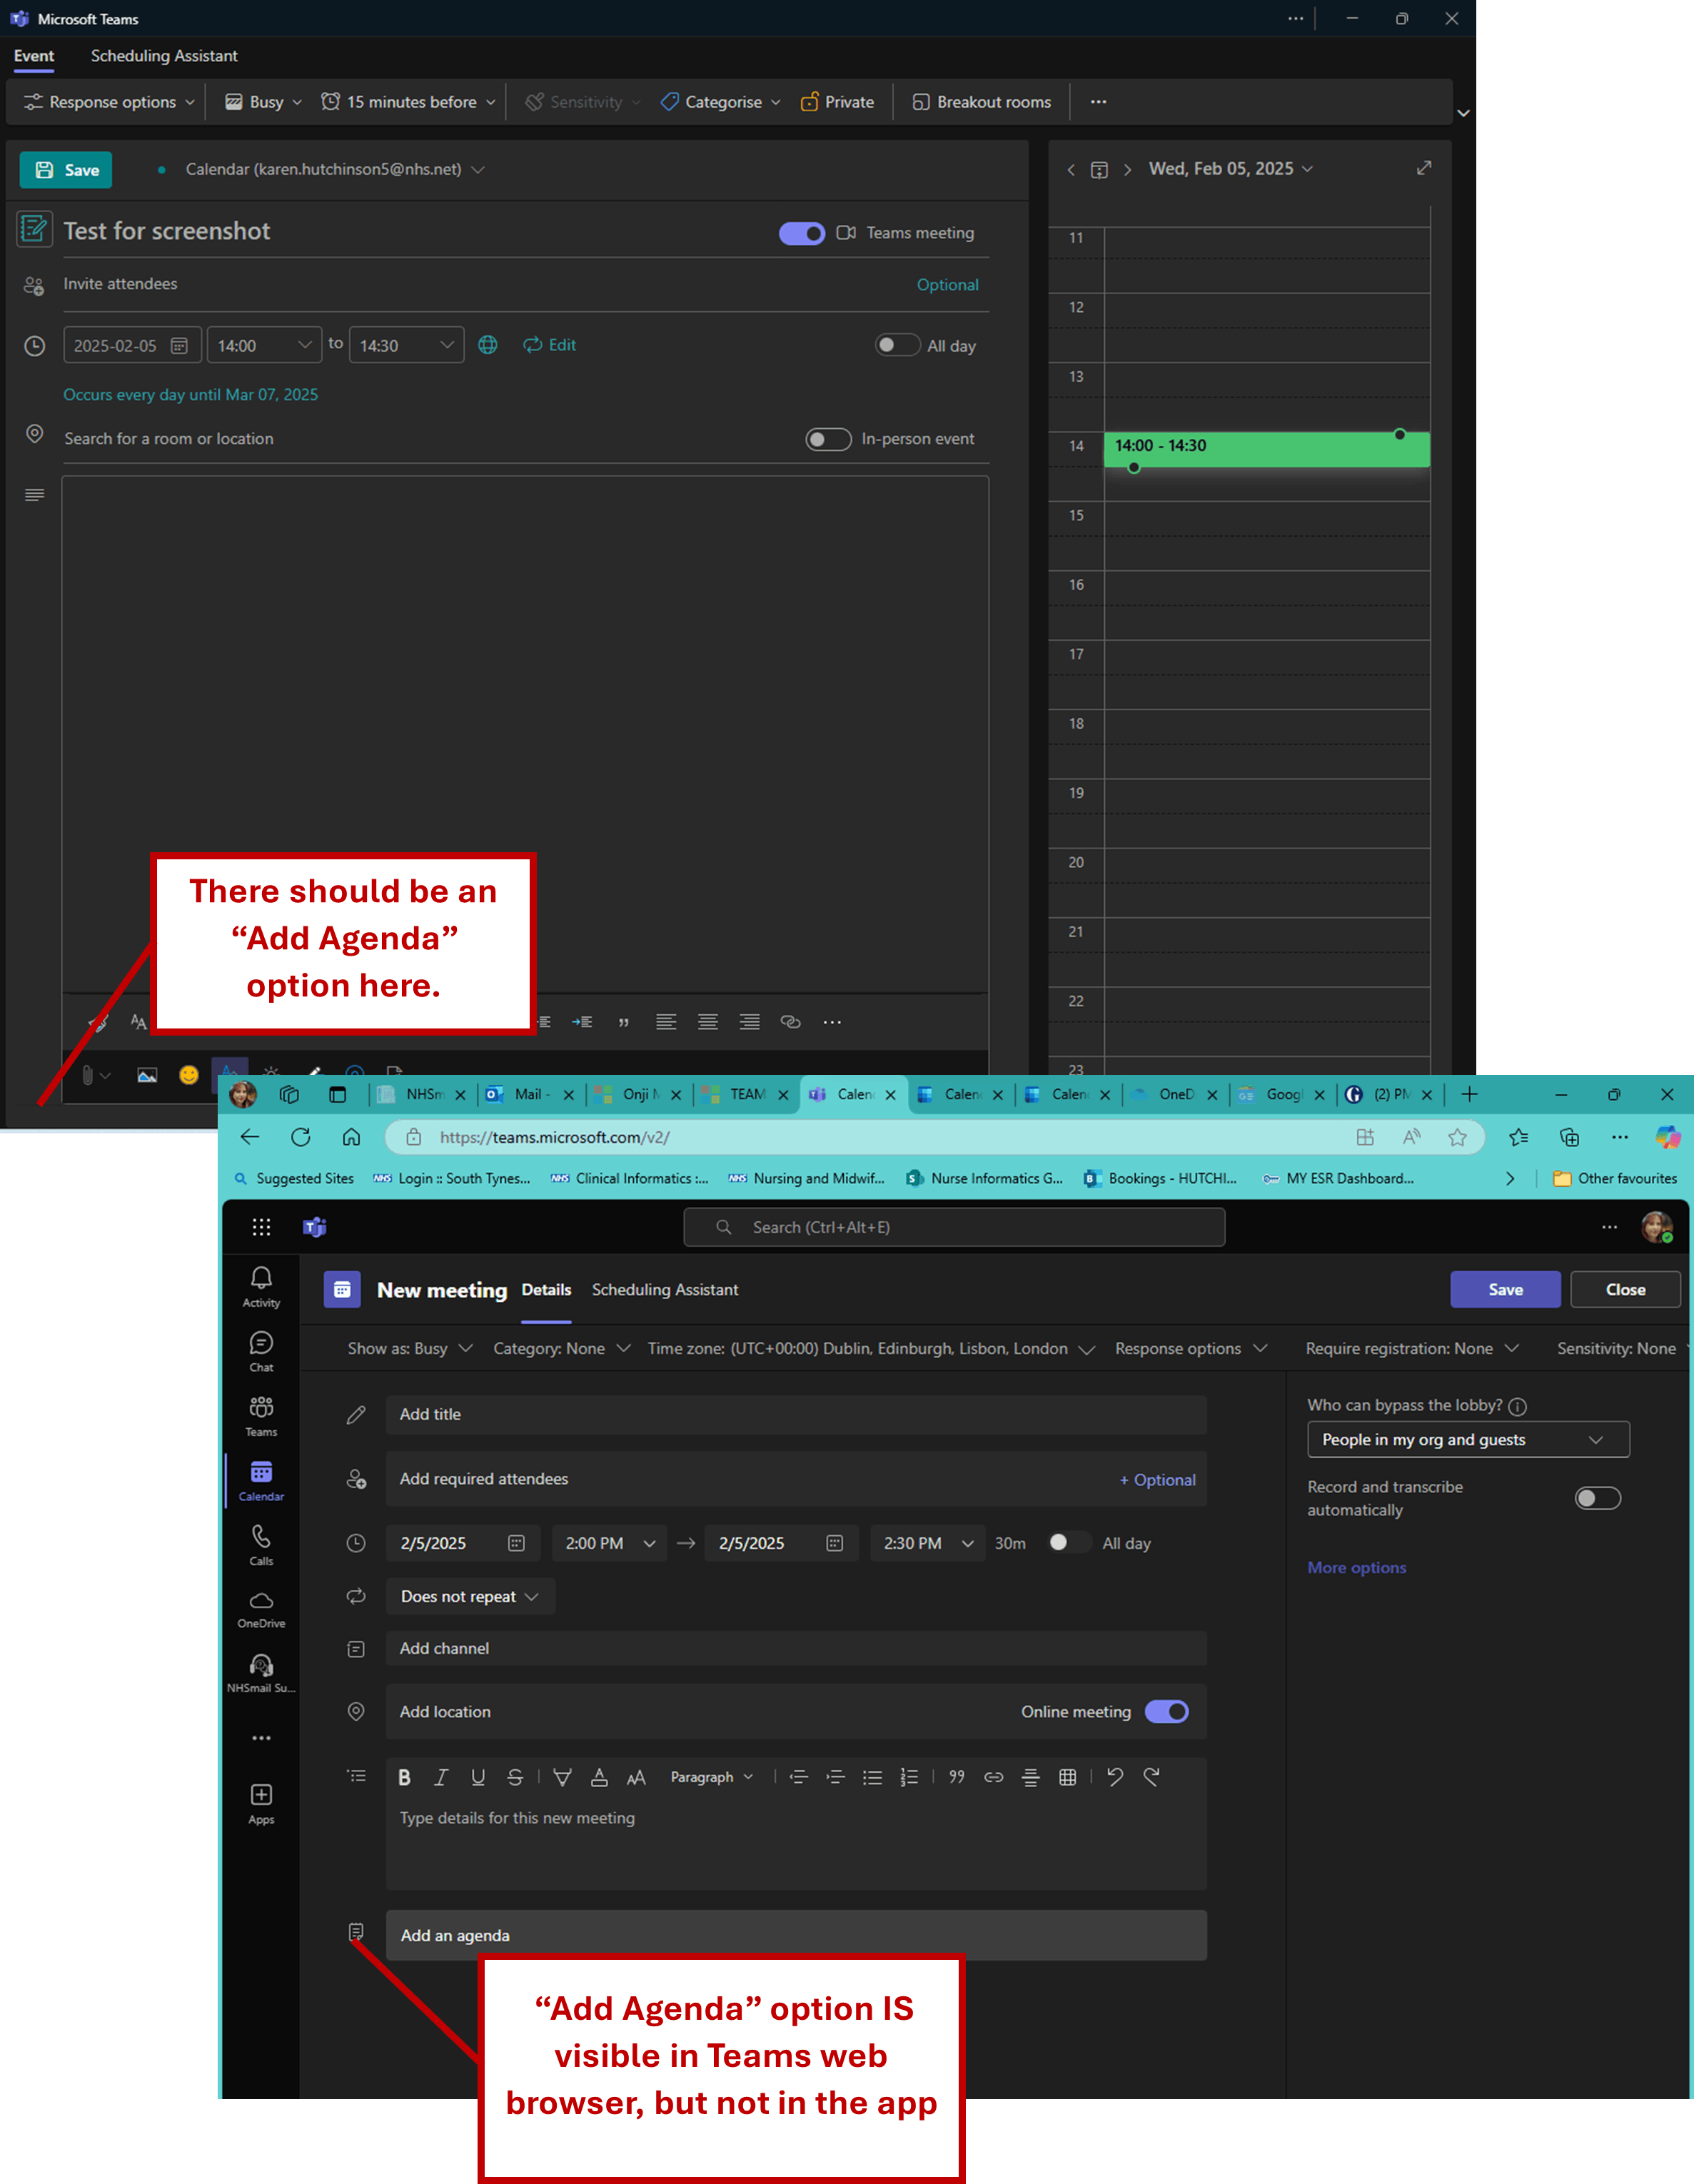Enable the In-person event toggle
1694x2184 pixels.
(828, 439)
